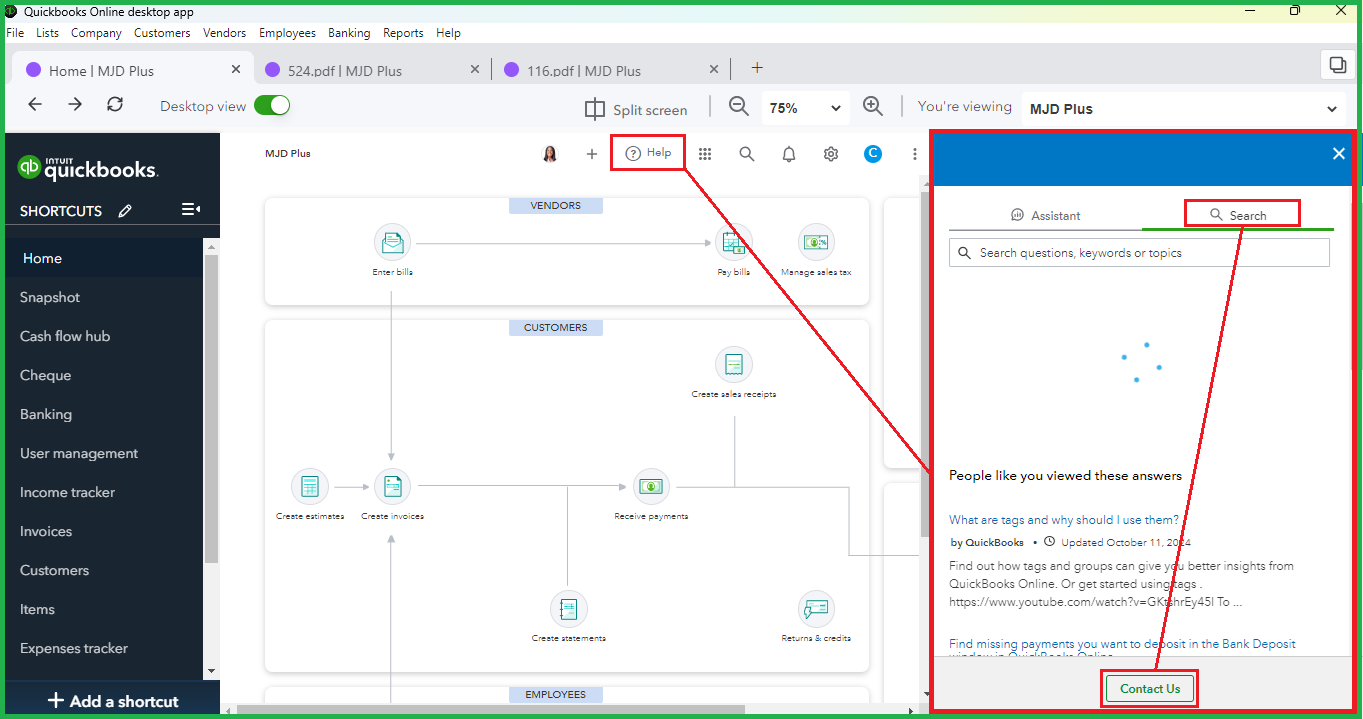Screen dimensions: 1363x719
Task: Select the Enter bills icon
Action: (x=391, y=242)
